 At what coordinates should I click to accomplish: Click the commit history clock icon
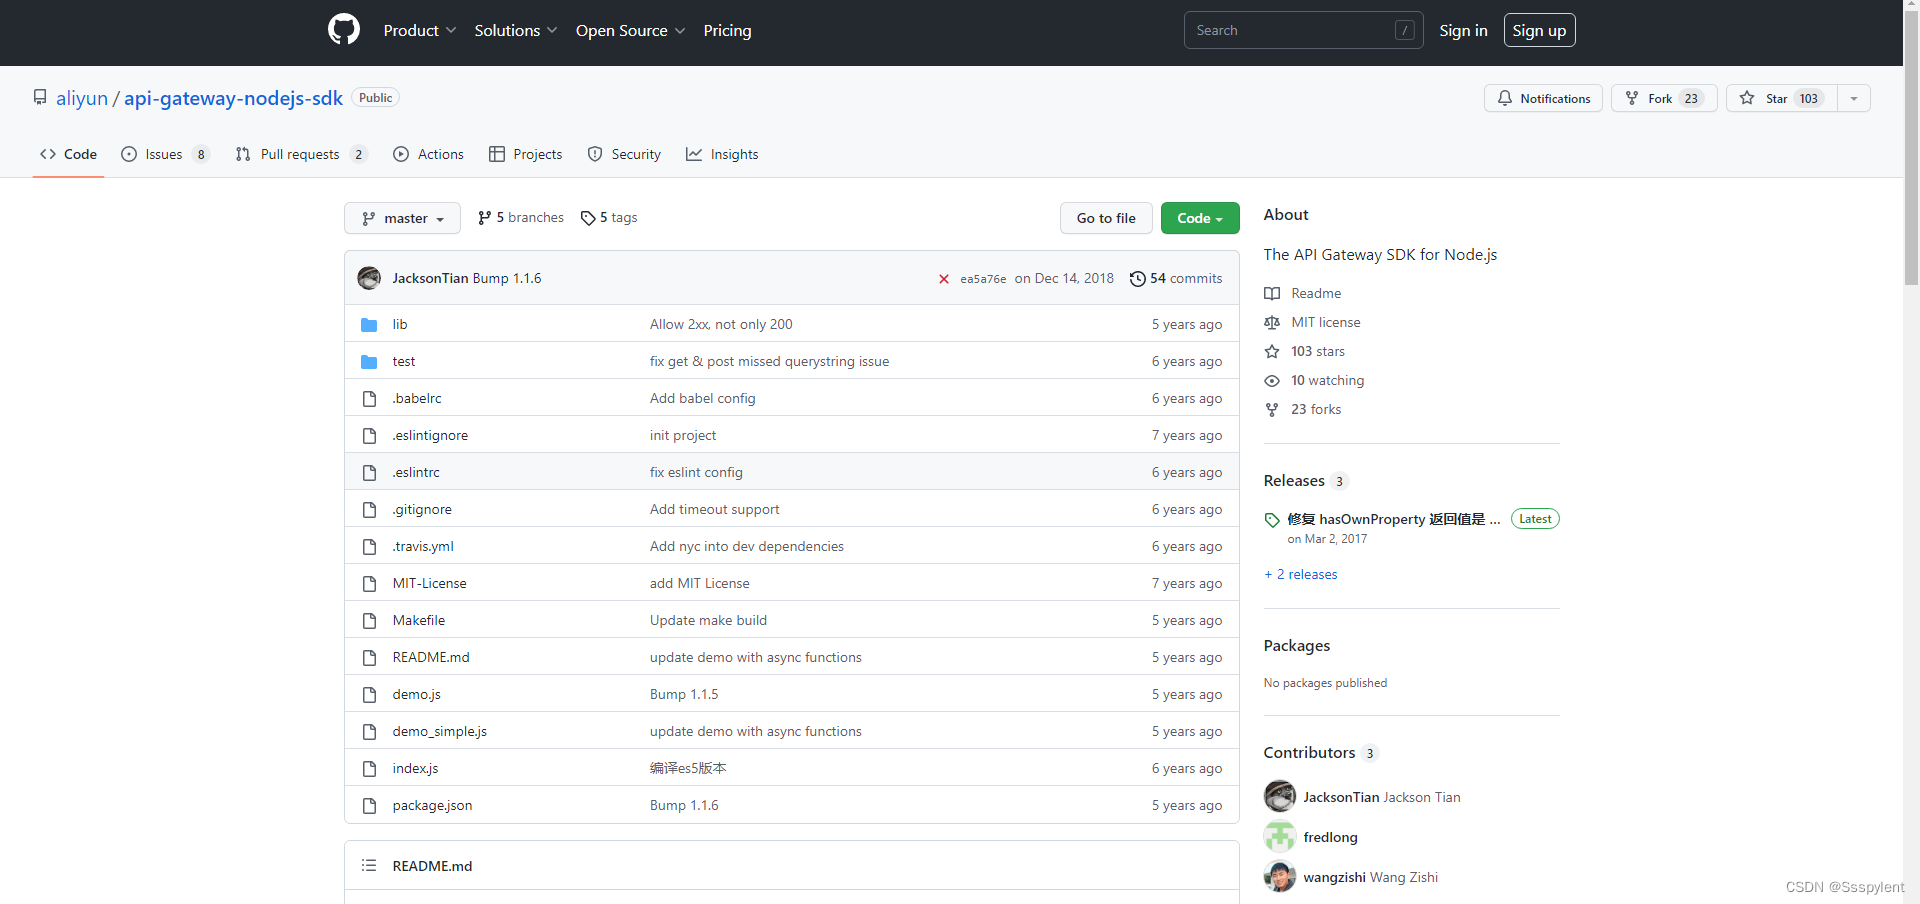tap(1137, 279)
